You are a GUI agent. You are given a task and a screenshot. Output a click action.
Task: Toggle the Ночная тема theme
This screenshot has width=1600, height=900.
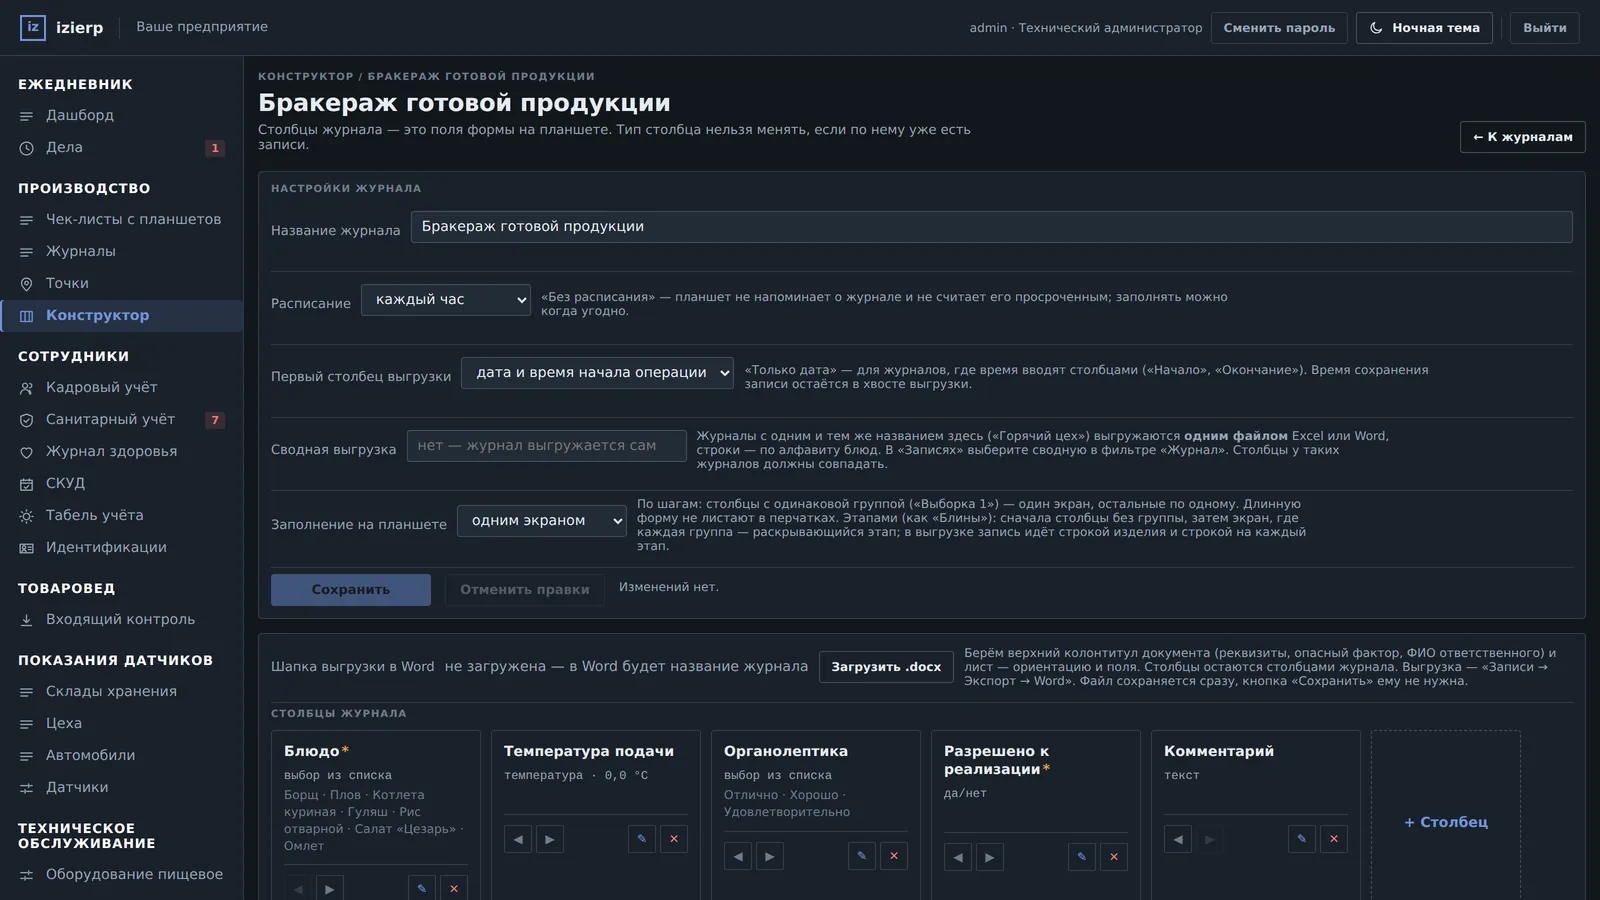pyautogui.click(x=1424, y=28)
